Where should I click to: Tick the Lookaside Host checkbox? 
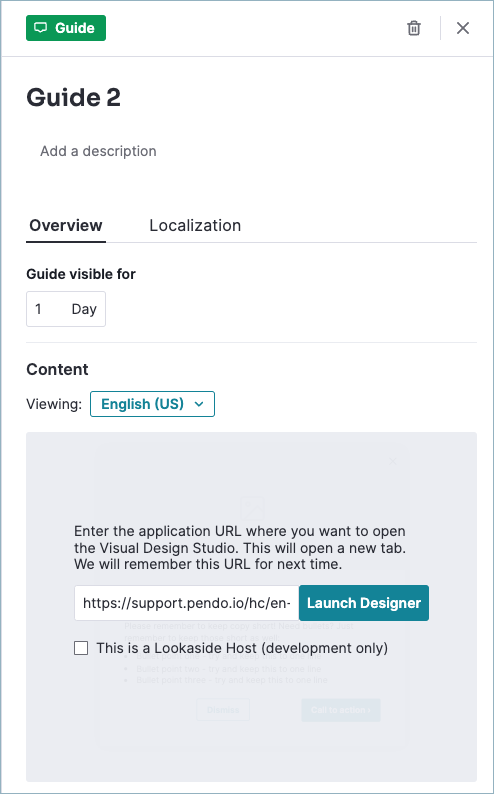click(81, 648)
